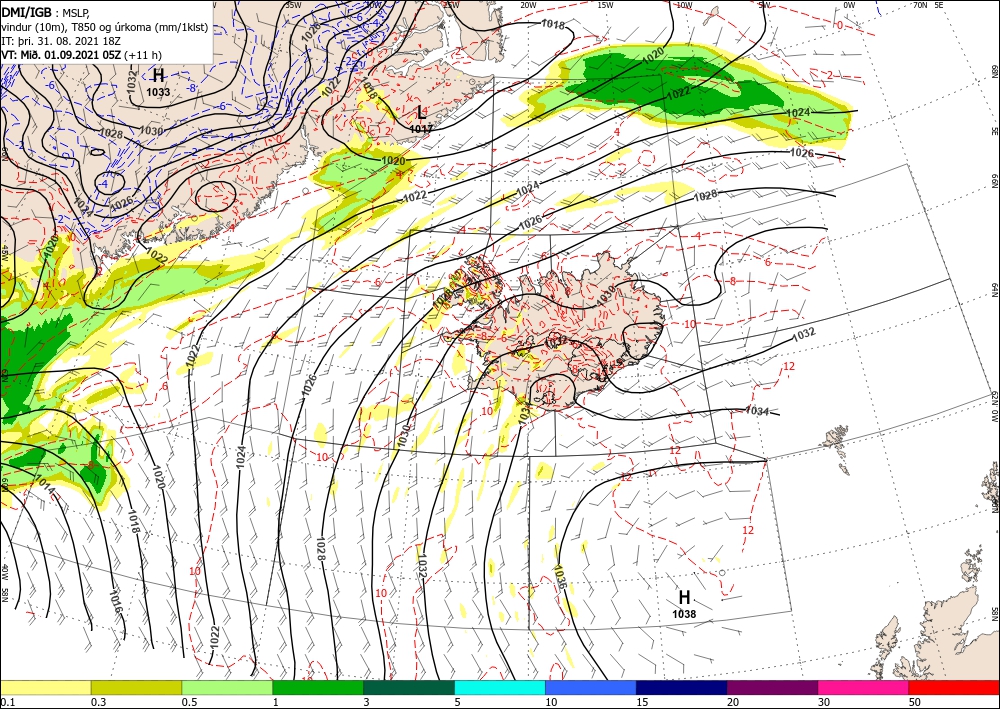Click the legend scale value '0.5'
Viewport: 1000px width, 709px height.
pos(189,702)
